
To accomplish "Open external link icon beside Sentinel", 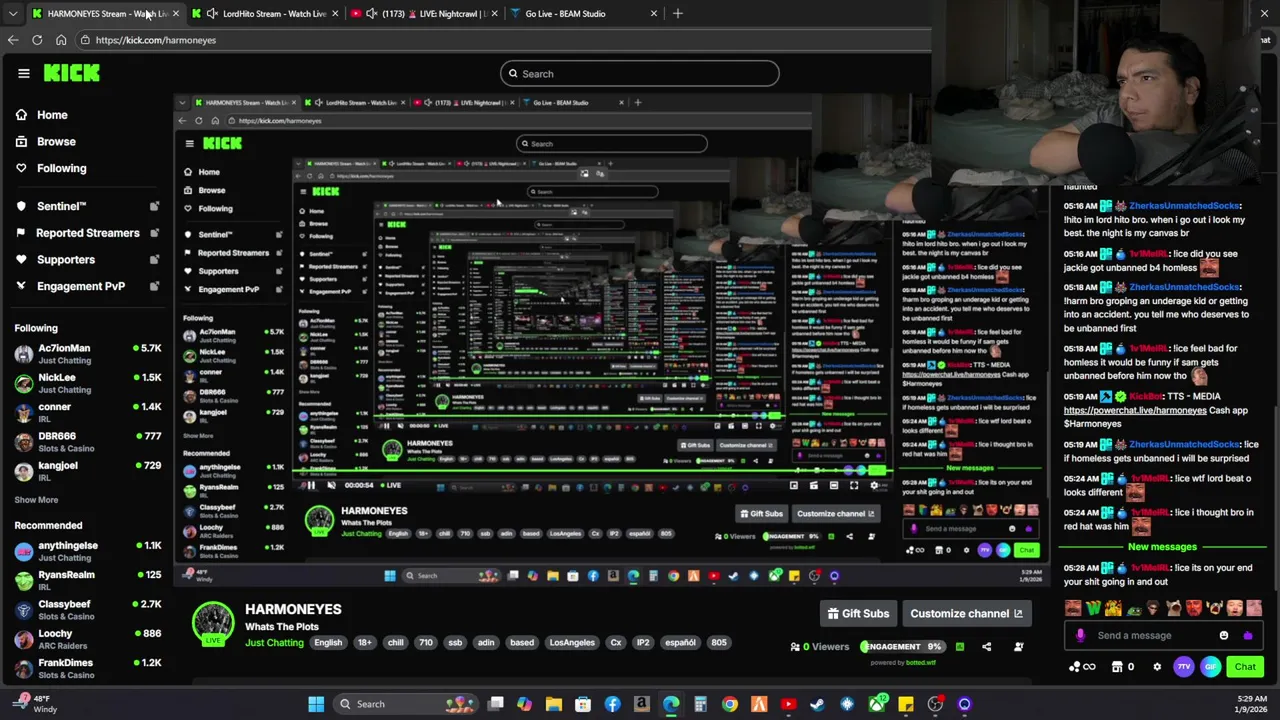I will [x=154, y=206].
